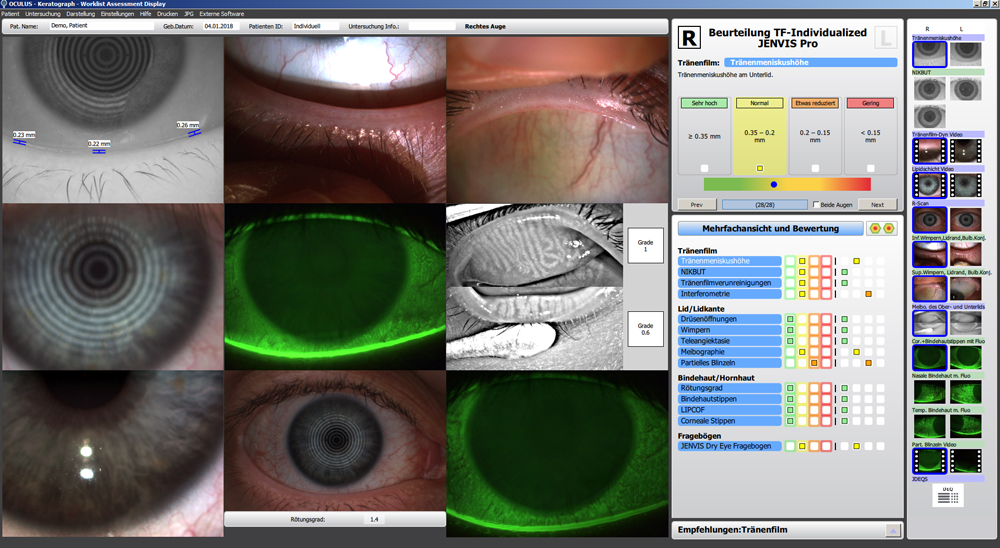Switch to the left eye L icon
Image resolution: width=1000 pixels, height=548 pixels.
[x=884, y=39]
